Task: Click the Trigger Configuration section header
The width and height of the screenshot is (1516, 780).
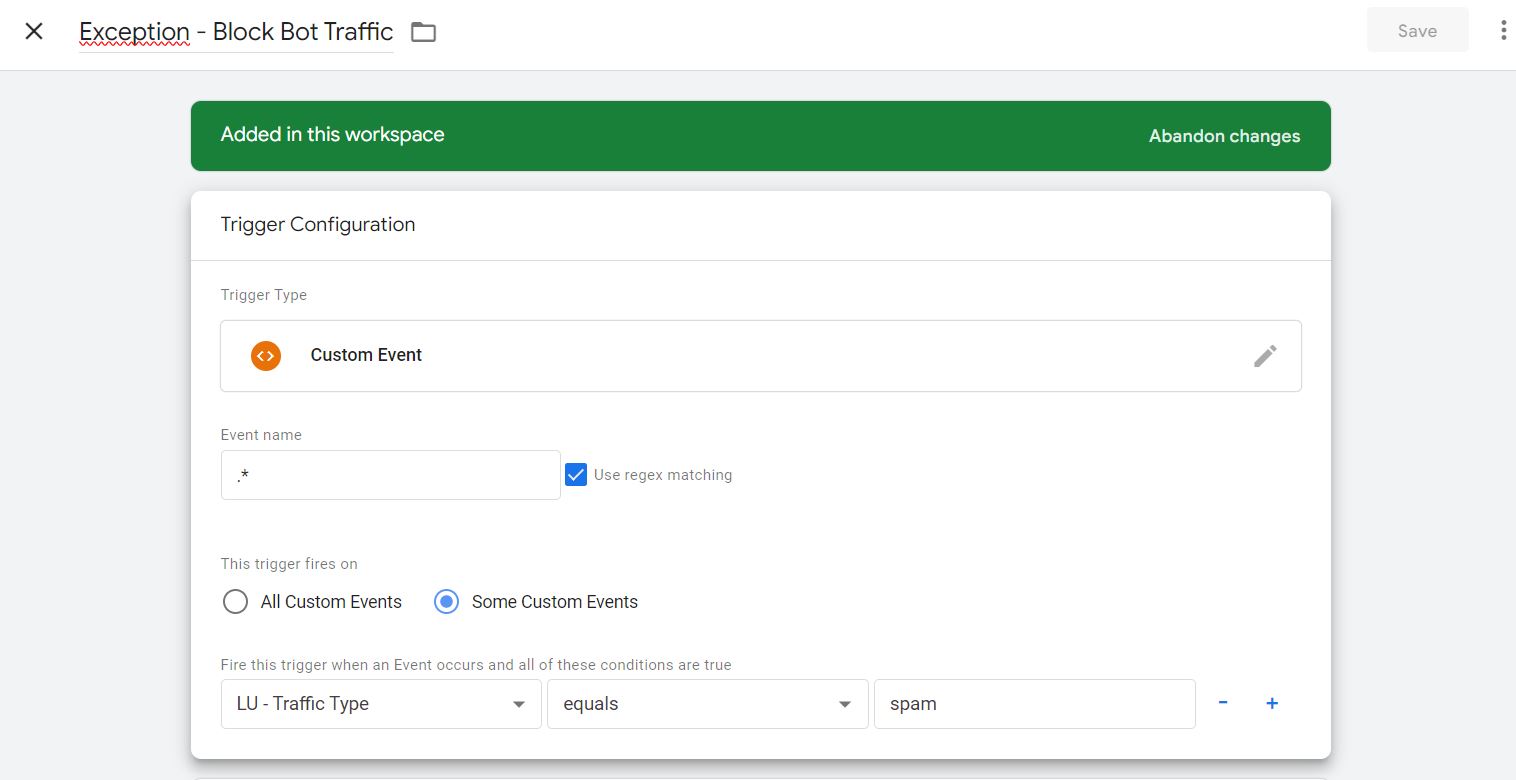Action: [x=318, y=225]
